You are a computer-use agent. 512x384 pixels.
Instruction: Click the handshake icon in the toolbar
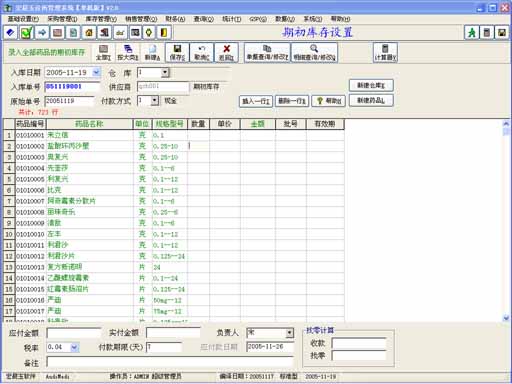click(x=104, y=32)
